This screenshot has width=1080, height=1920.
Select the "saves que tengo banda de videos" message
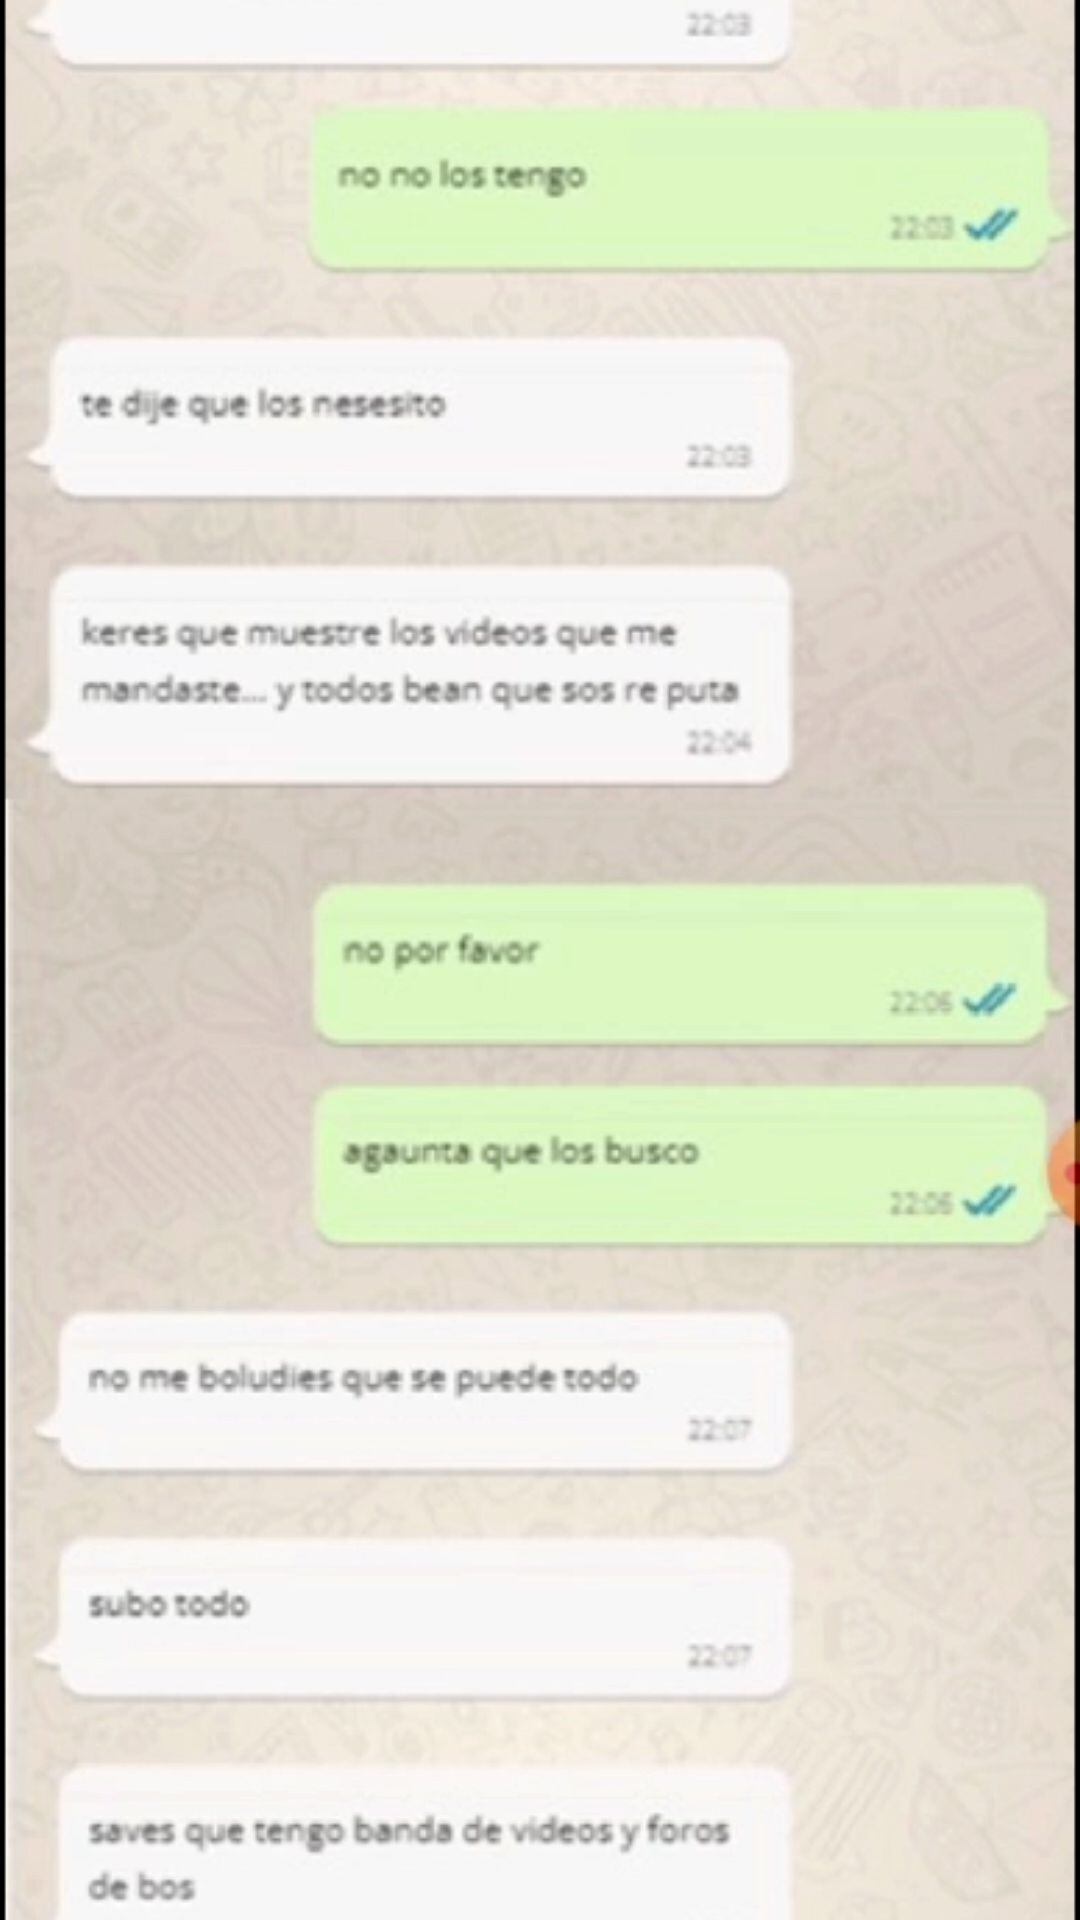click(x=424, y=1843)
